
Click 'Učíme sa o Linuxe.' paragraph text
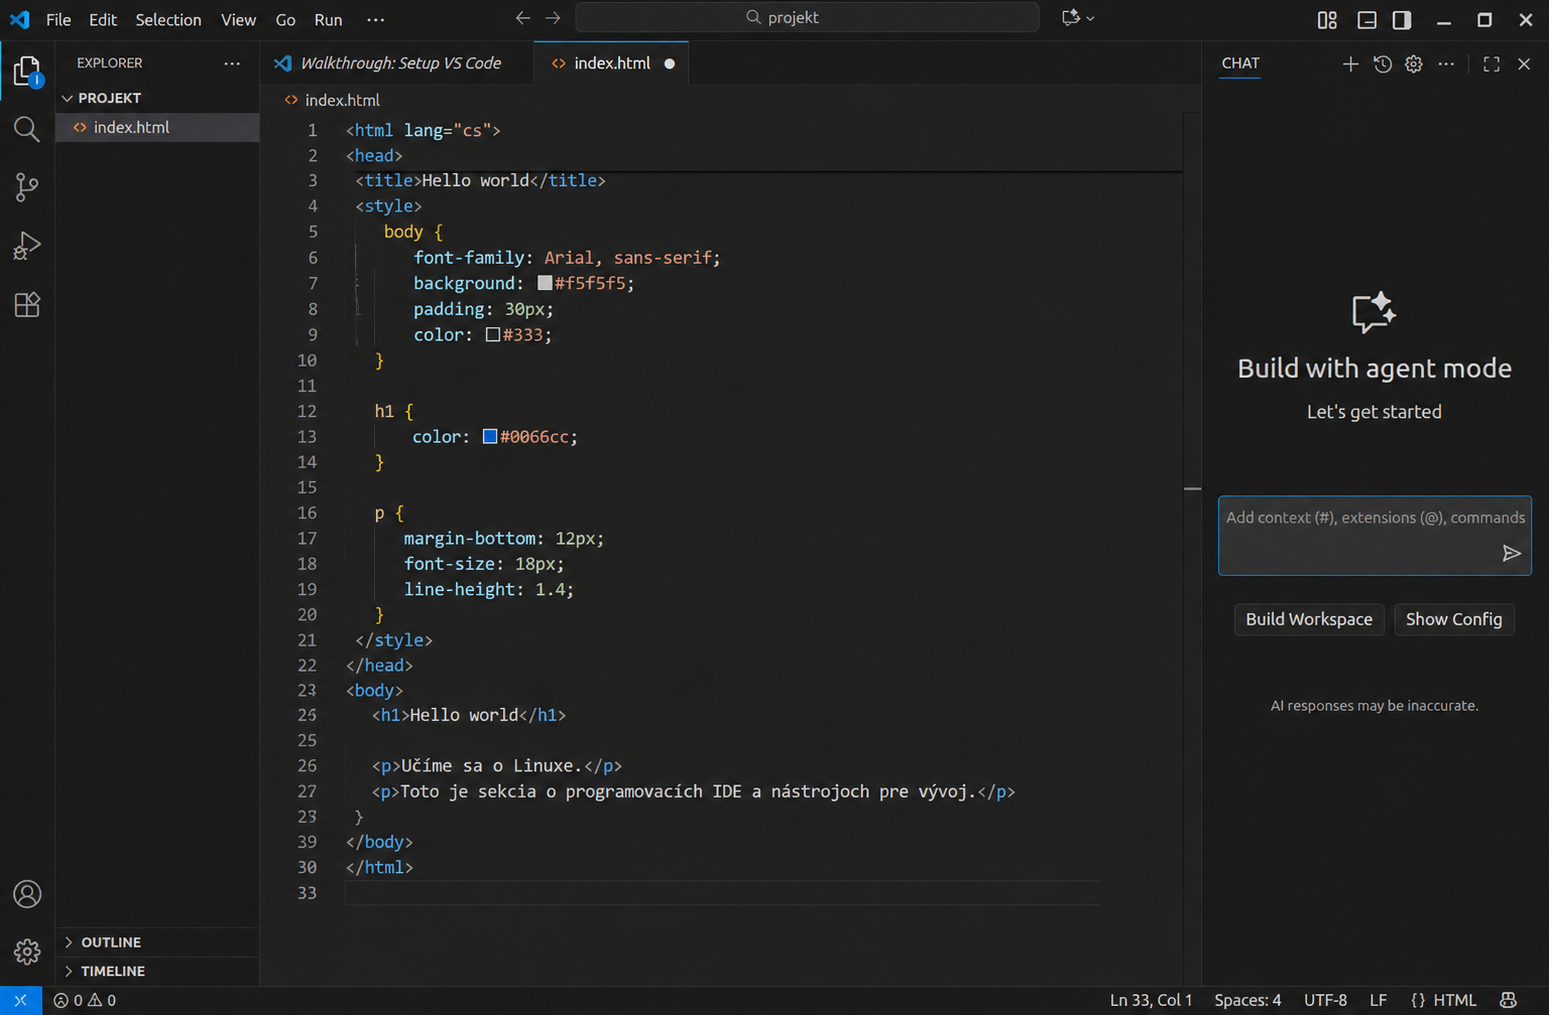coord(491,766)
